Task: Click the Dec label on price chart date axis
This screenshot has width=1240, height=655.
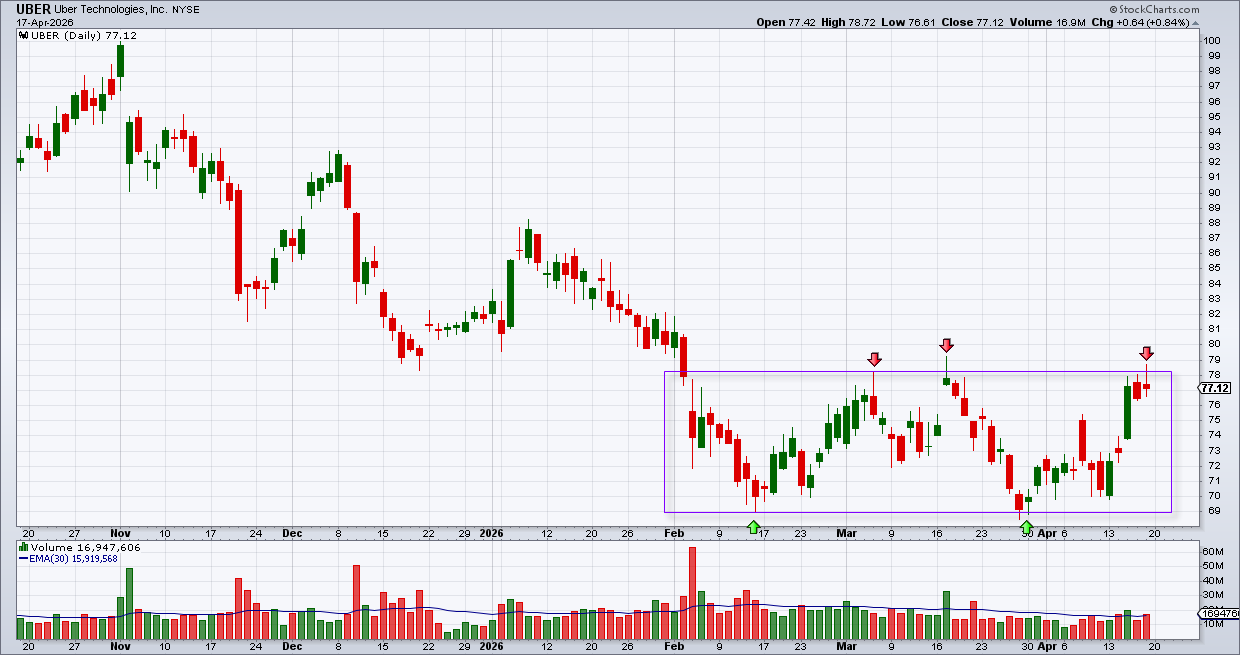Action: pyautogui.click(x=292, y=533)
